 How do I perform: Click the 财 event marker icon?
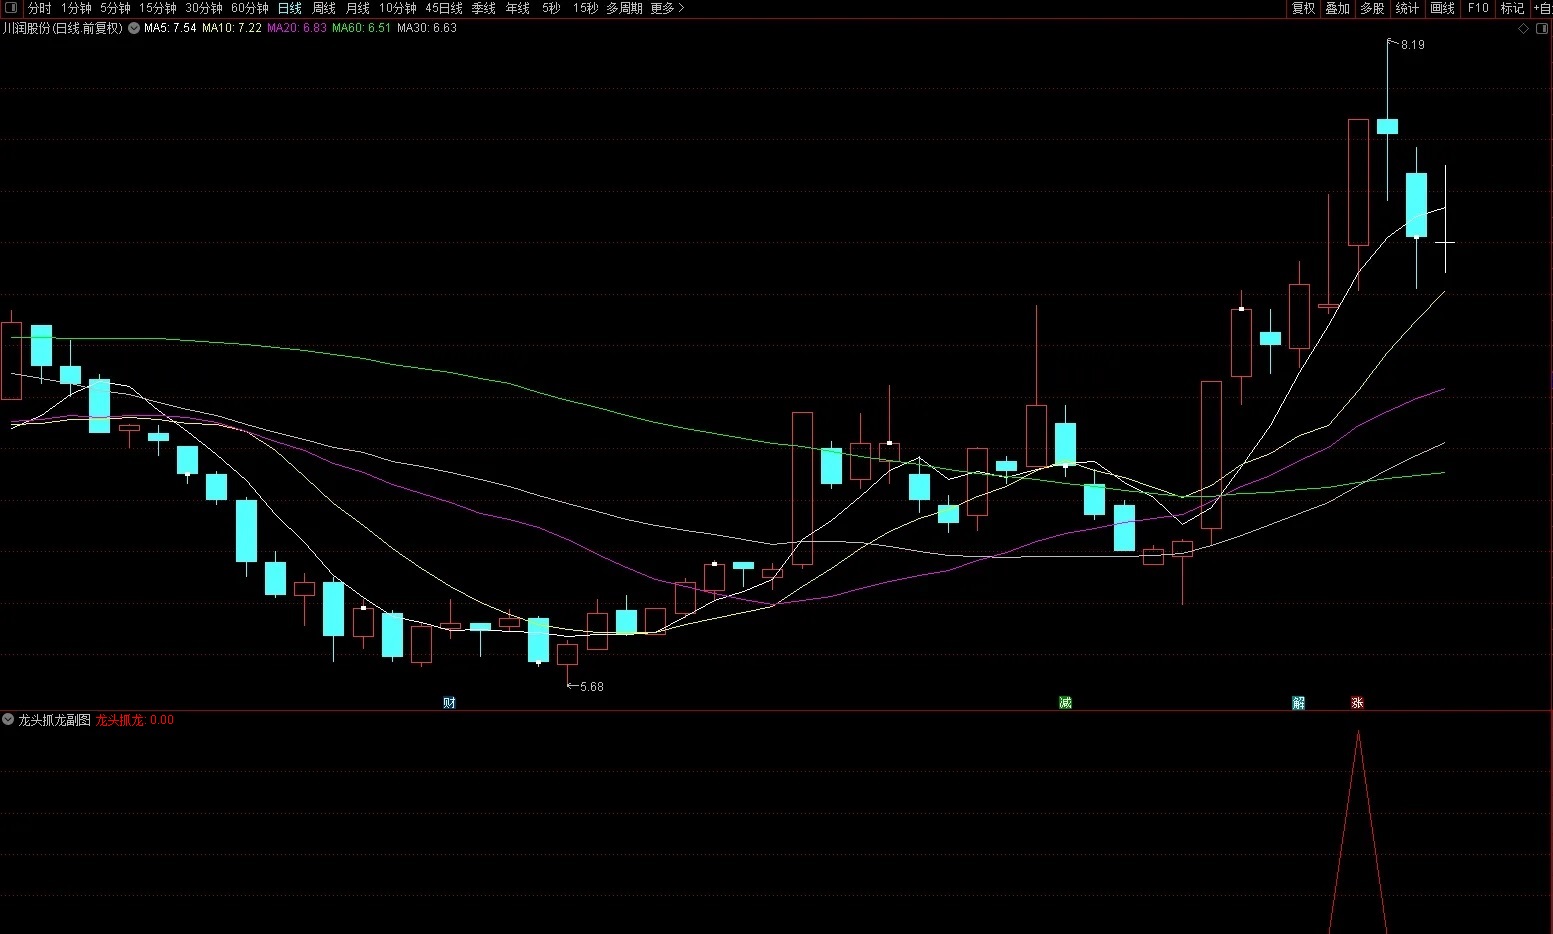tap(449, 703)
